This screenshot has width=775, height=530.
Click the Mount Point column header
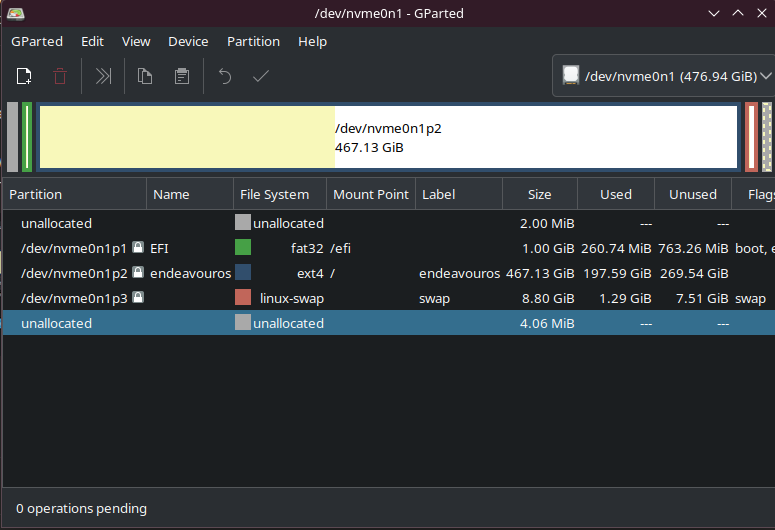[371, 194]
